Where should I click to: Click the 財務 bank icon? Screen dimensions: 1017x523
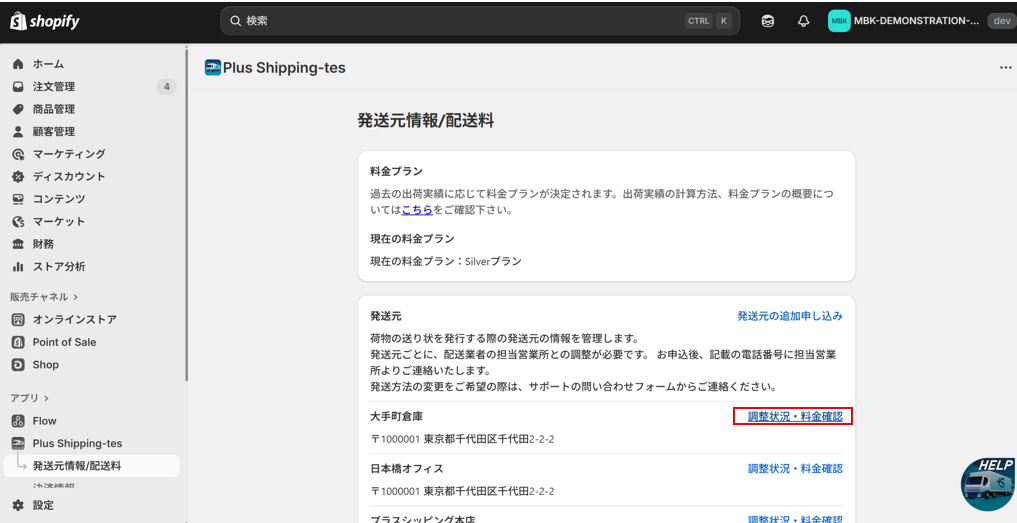[x=18, y=244]
